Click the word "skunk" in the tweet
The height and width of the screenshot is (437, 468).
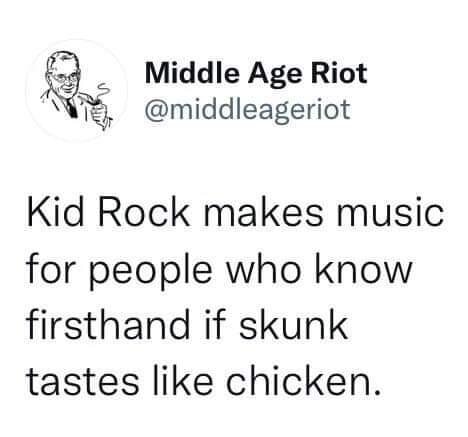[x=293, y=325]
